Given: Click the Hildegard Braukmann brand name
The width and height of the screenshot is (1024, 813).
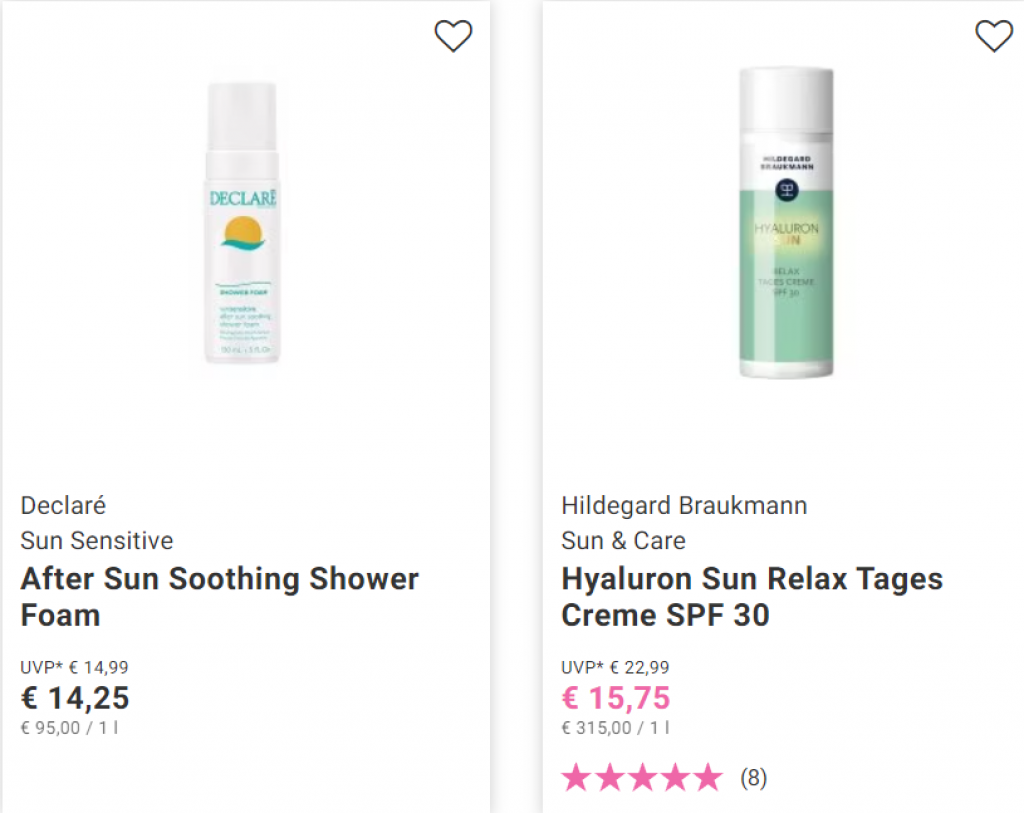Looking at the screenshot, I should click(x=684, y=505).
